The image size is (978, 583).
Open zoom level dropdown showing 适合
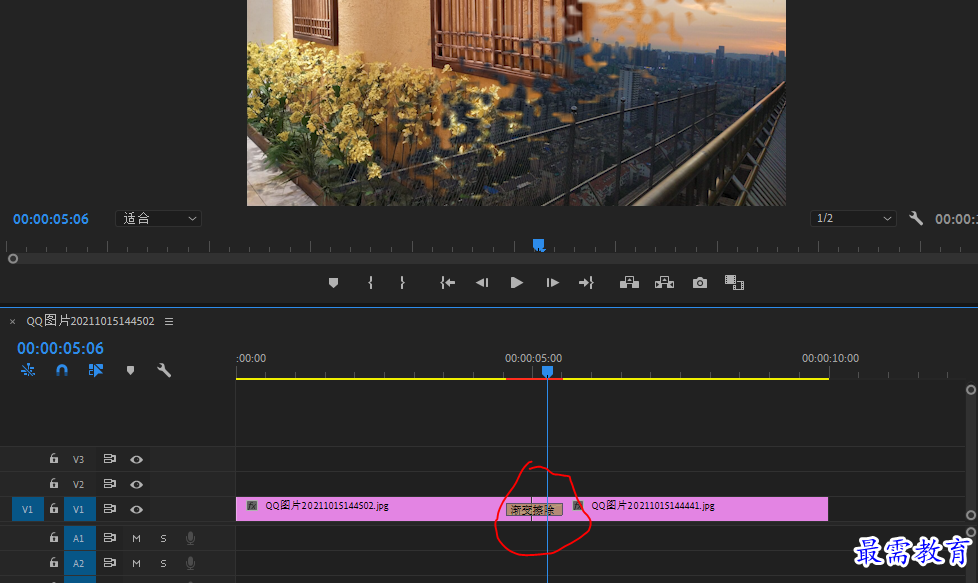tap(158, 218)
